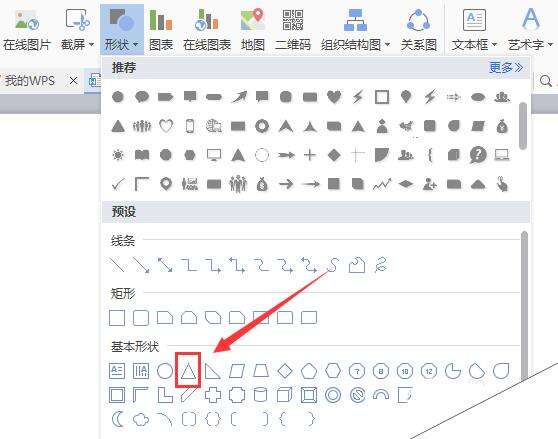Select the crescent moon basic shape
This screenshot has height=439, width=558.
pos(117,419)
